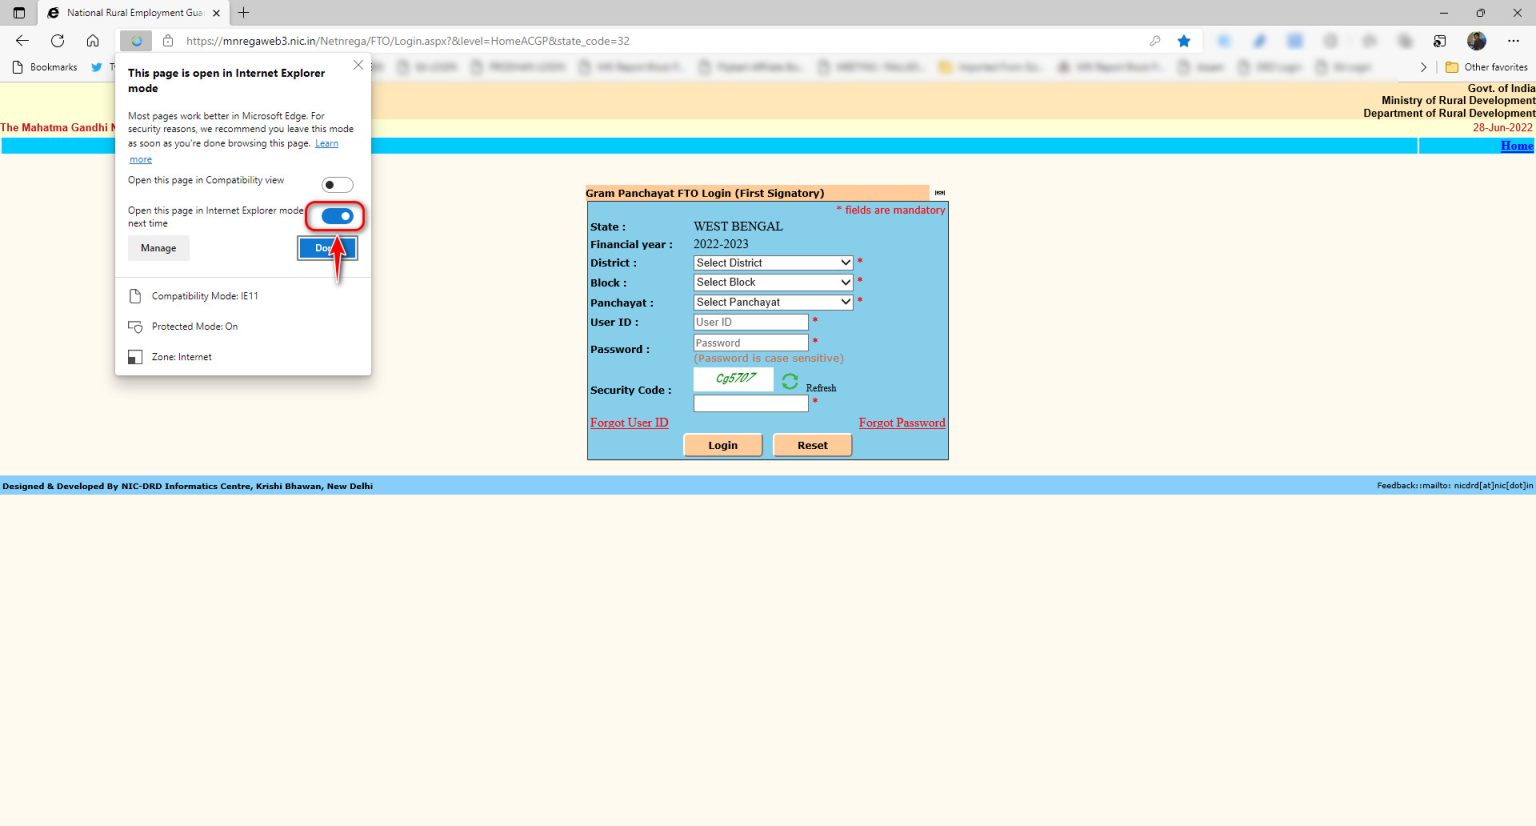Refresh the security code captcha

[789, 381]
